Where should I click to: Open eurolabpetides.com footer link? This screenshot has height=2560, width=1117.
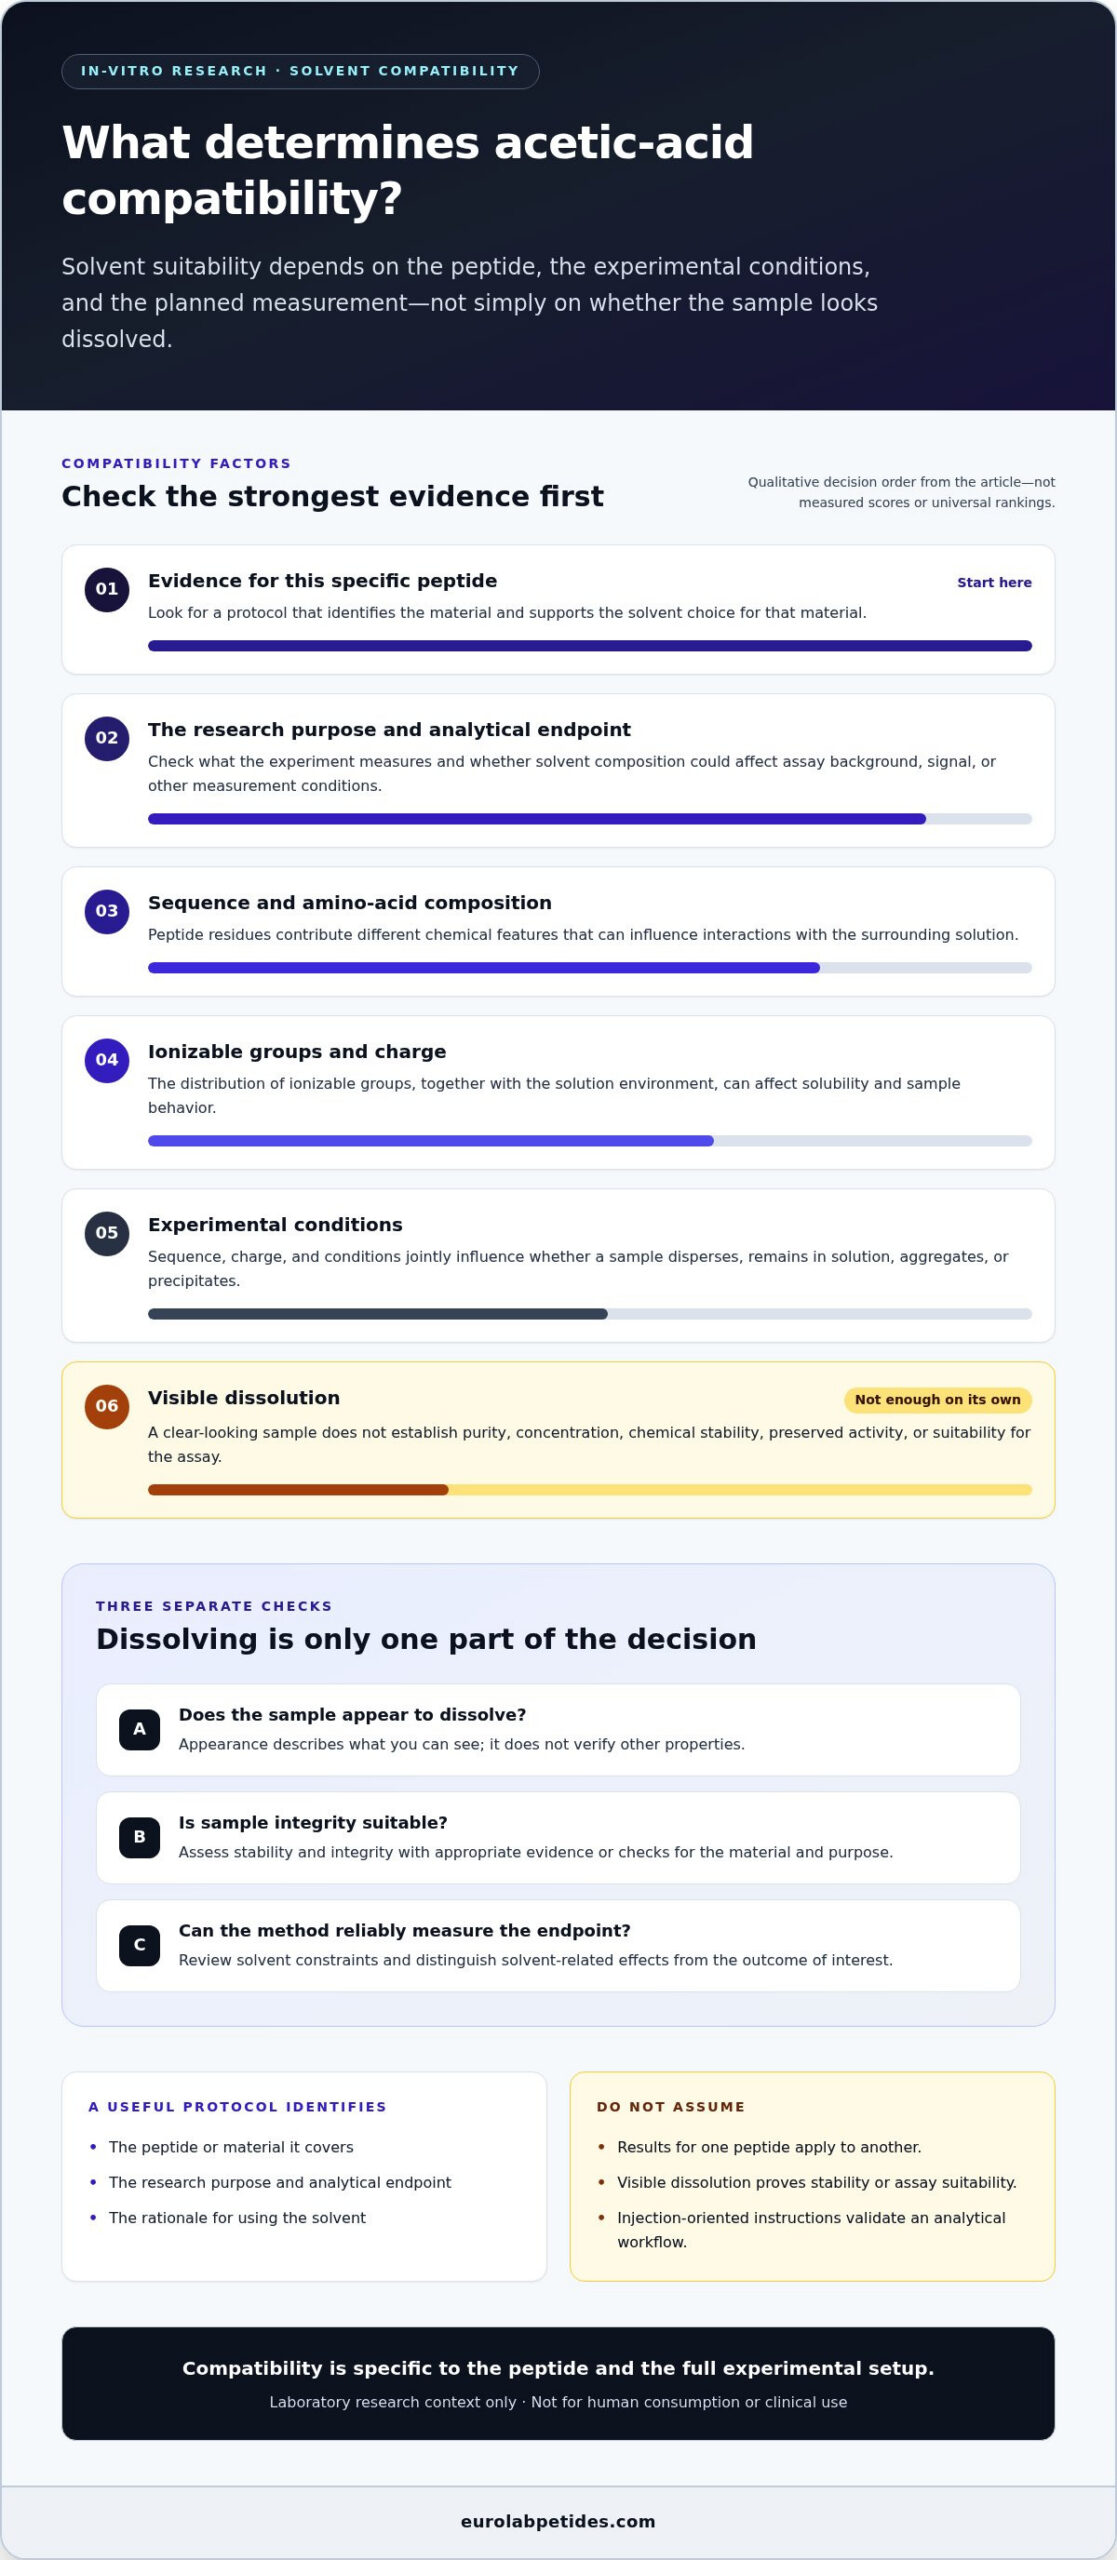(x=558, y=2521)
